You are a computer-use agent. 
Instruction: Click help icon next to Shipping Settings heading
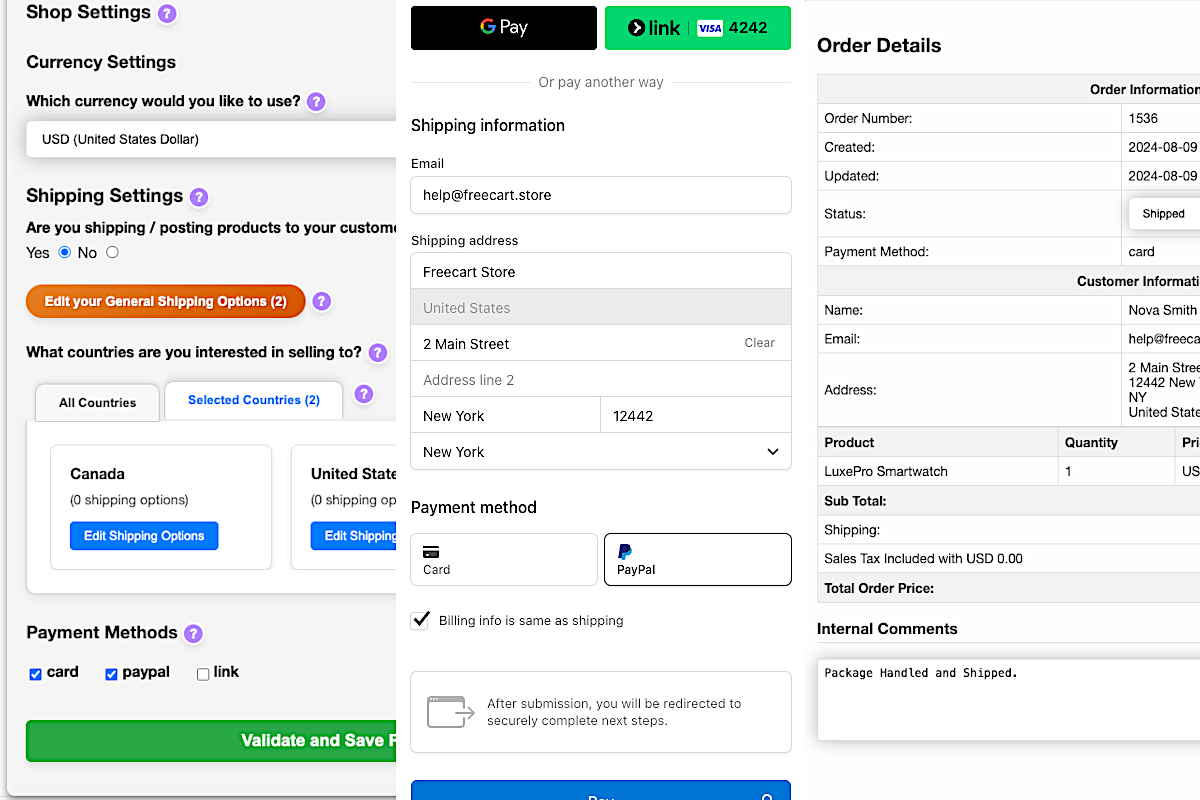199,197
